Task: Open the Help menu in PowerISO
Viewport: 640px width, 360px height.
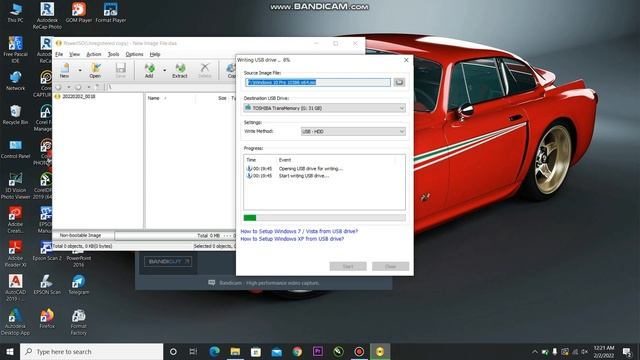Action: click(x=155, y=54)
